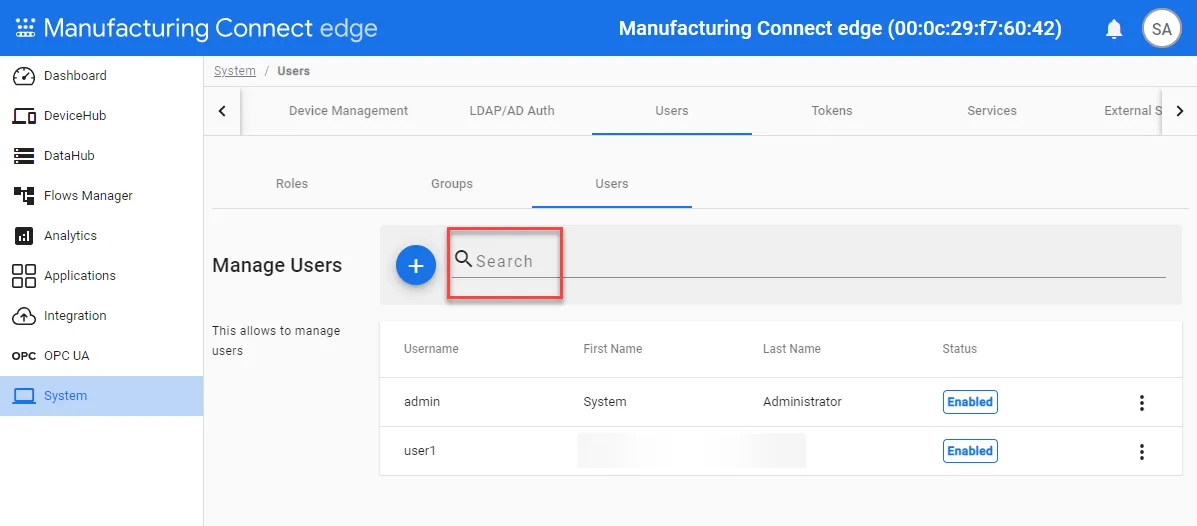This screenshot has height=526, width=1197.
Task: Navigate to Analytics in the sidebar
Action: (x=102, y=236)
